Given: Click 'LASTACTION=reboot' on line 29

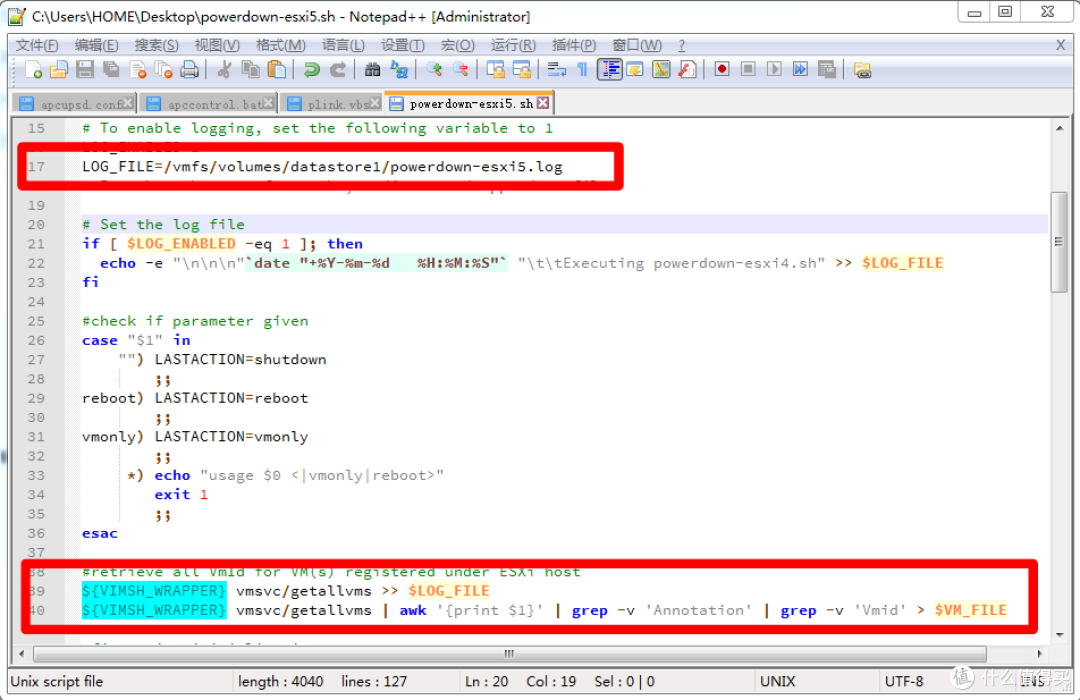Looking at the screenshot, I should pos(231,398).
